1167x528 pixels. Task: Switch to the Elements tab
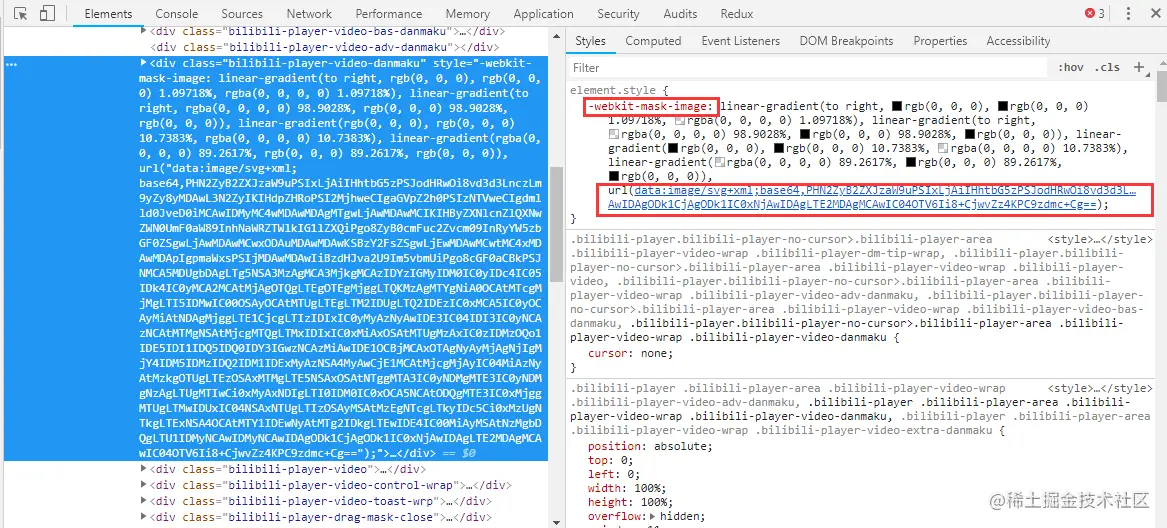click(x=108, y=13)
